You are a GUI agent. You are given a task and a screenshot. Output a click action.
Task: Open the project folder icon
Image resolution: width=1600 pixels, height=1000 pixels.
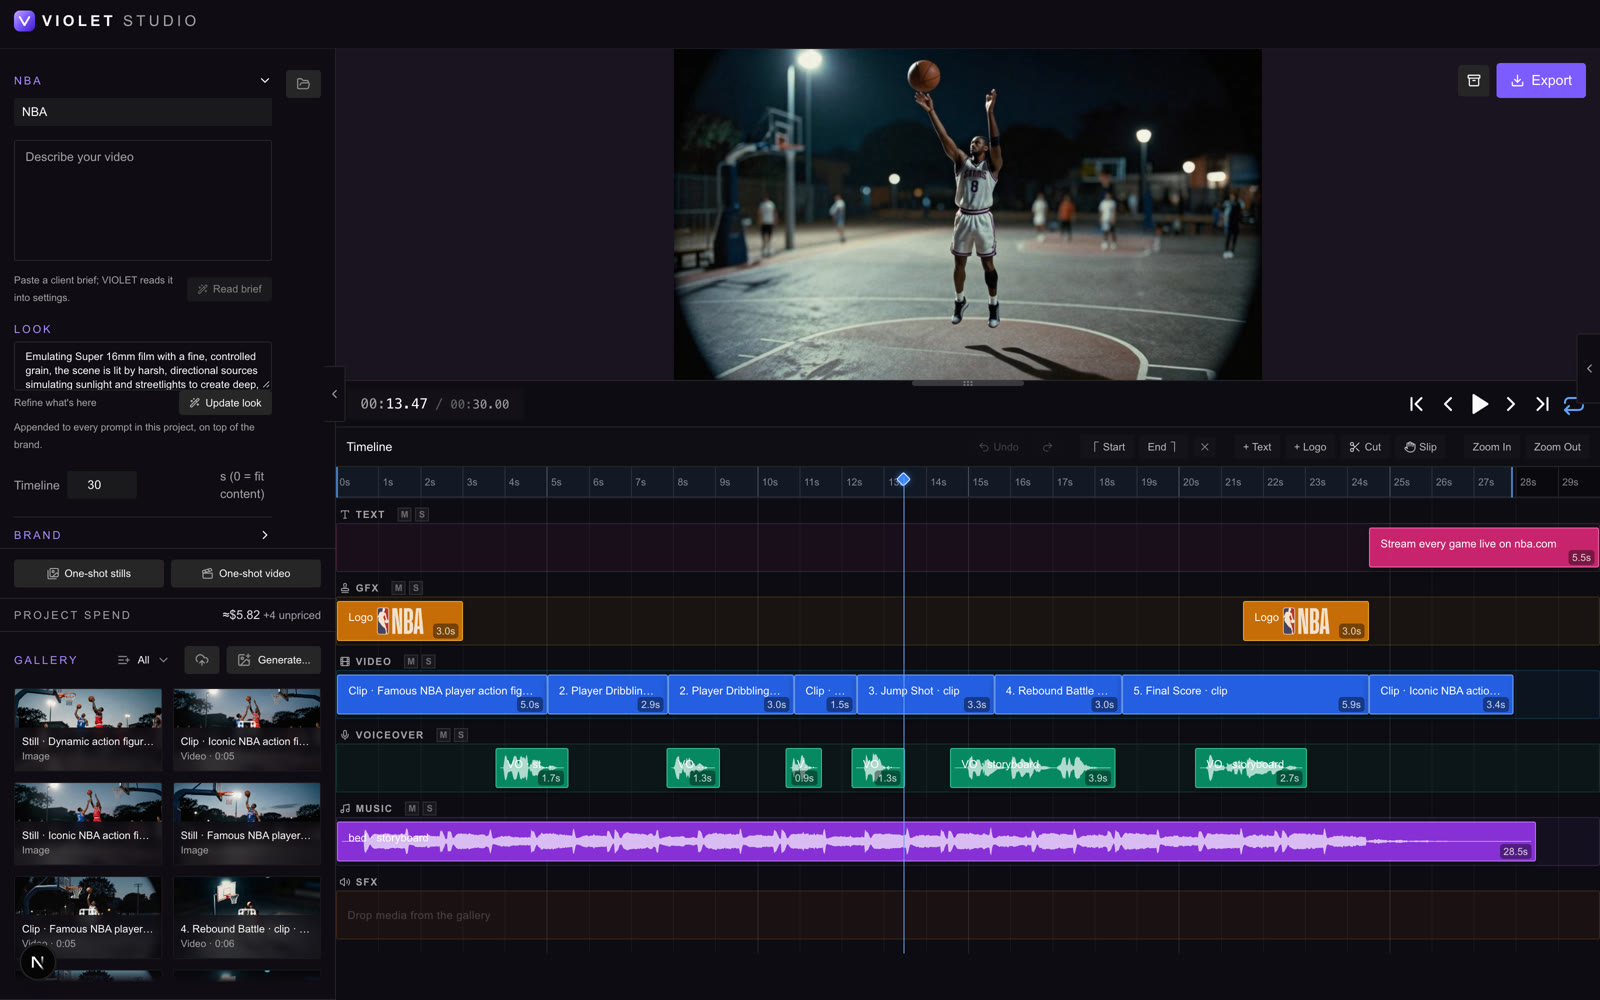pyautogui.click(x=303, y=84)
